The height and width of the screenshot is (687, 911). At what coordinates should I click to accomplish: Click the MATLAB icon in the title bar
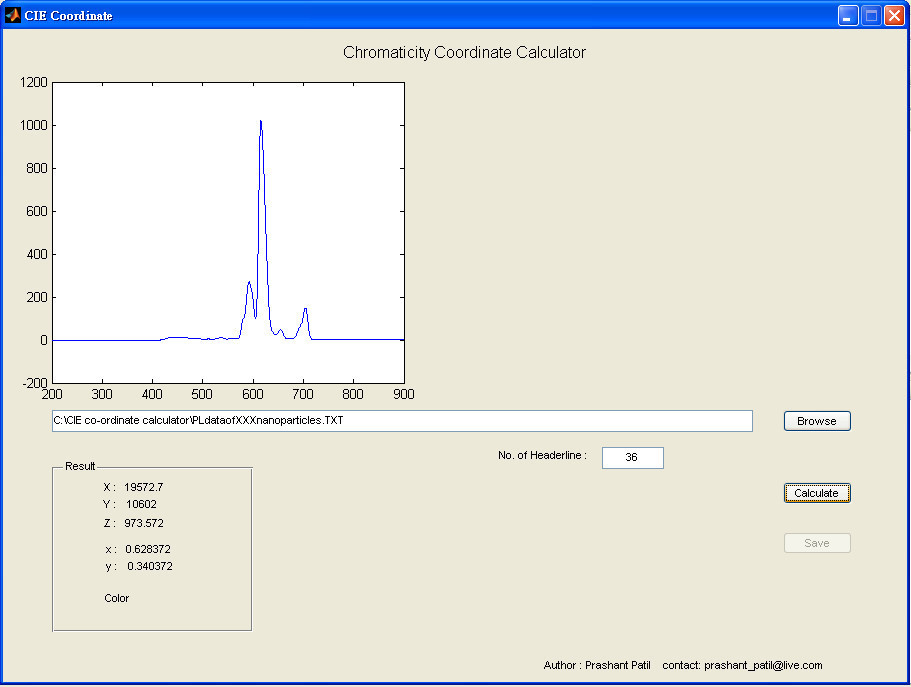13,15
